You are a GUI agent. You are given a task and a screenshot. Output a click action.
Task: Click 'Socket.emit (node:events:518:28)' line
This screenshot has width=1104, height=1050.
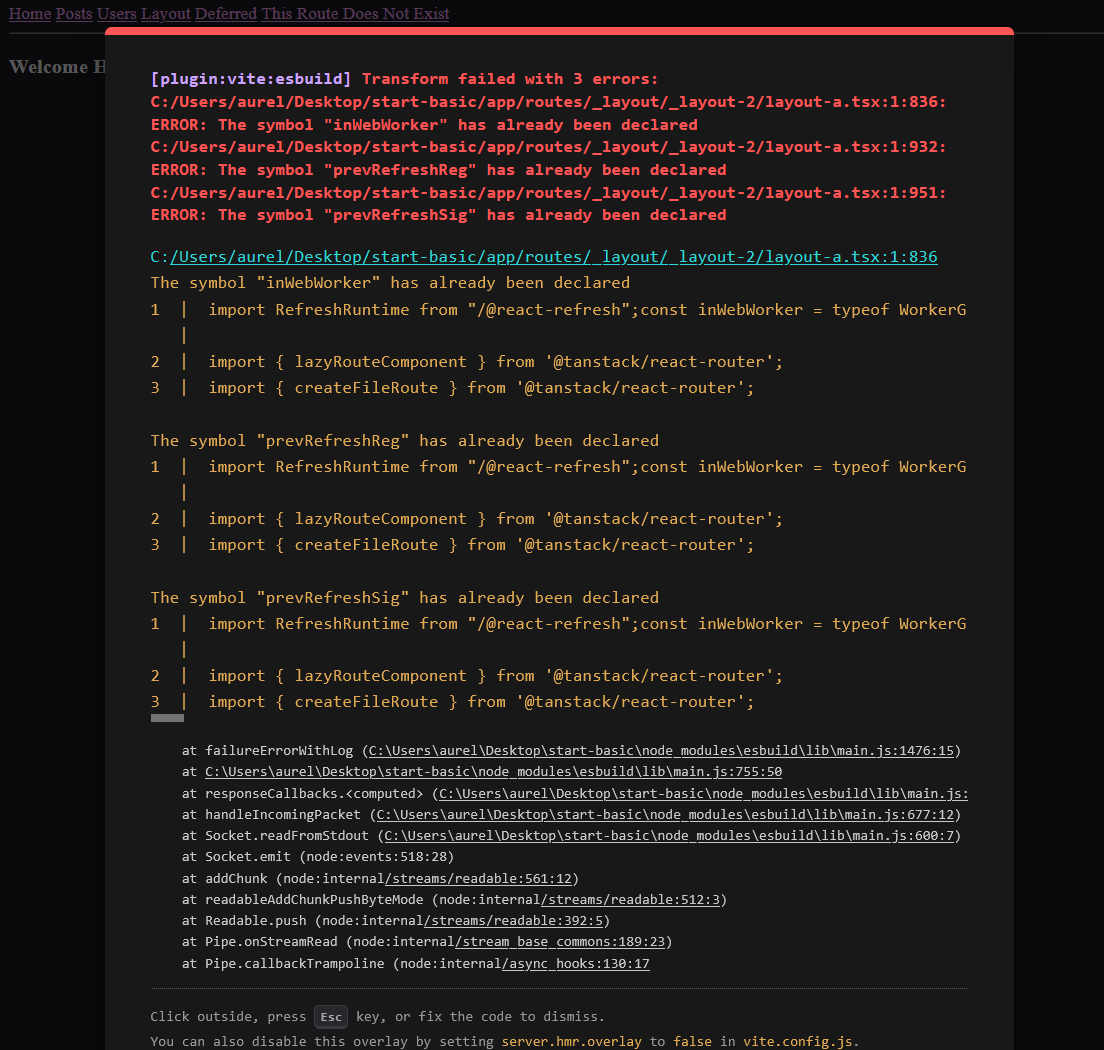[x=318, y=857]
